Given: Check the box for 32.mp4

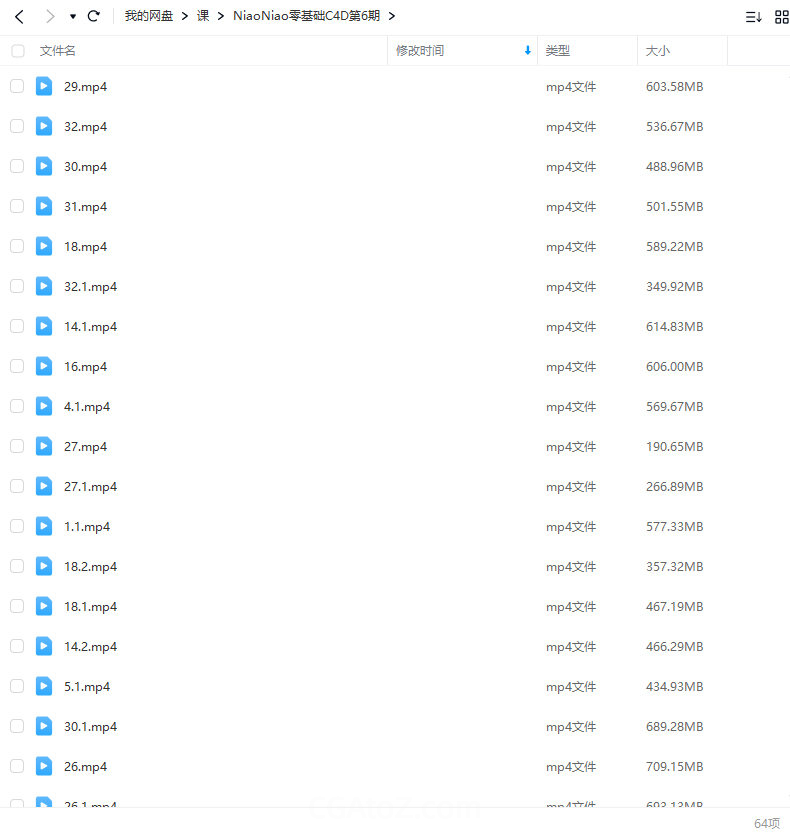Looking at the screenshot, I should 17,126.
